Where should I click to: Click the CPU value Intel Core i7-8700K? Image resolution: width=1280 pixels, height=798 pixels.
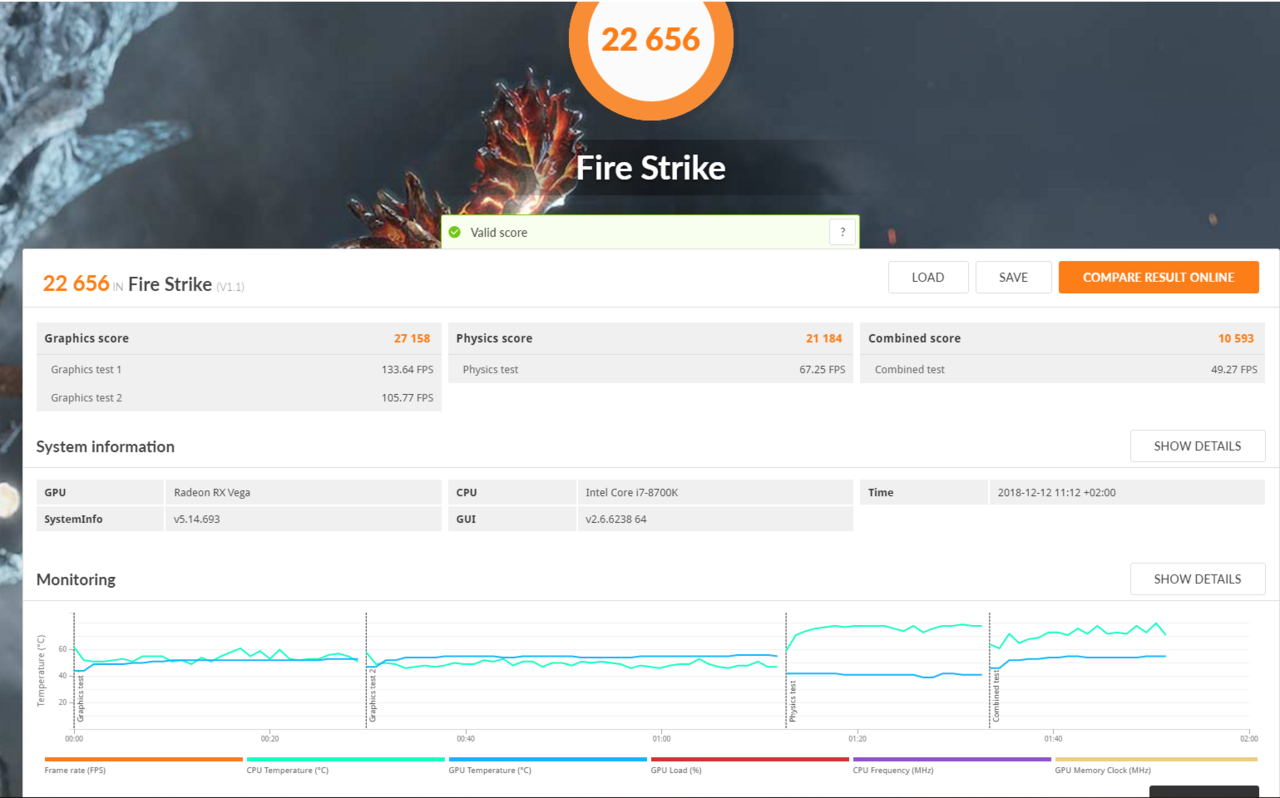pyautogui.click(x=632, y=492)
